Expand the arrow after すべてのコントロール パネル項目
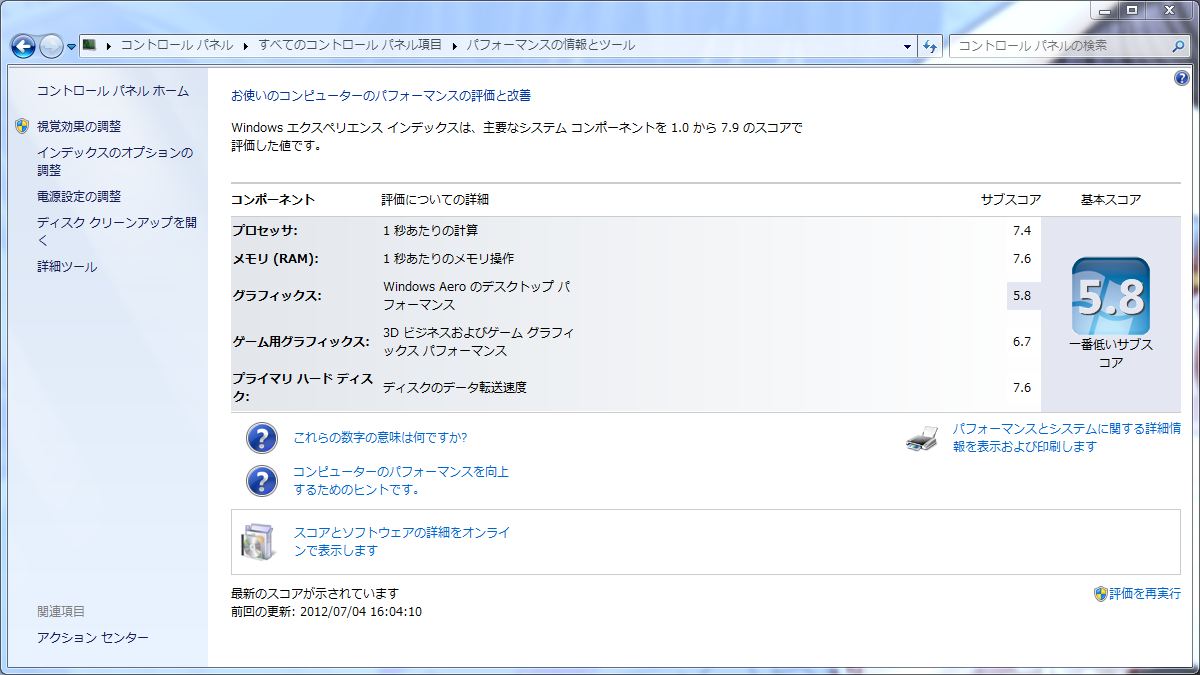1200x675 pixels. click(x=455, y=46)
